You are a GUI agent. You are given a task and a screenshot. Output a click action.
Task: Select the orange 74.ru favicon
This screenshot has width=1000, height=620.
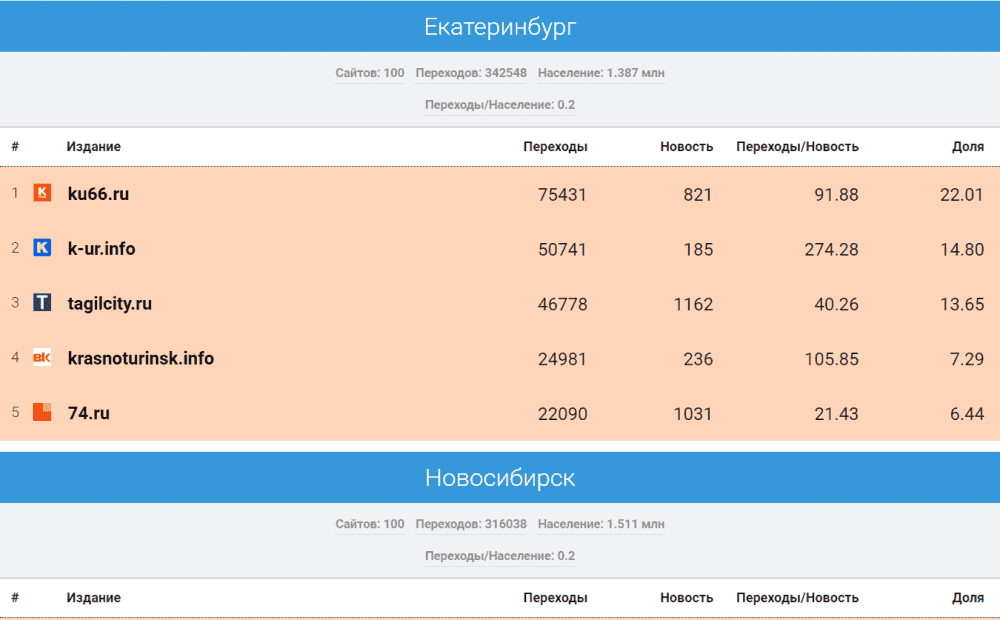[40, 412]
